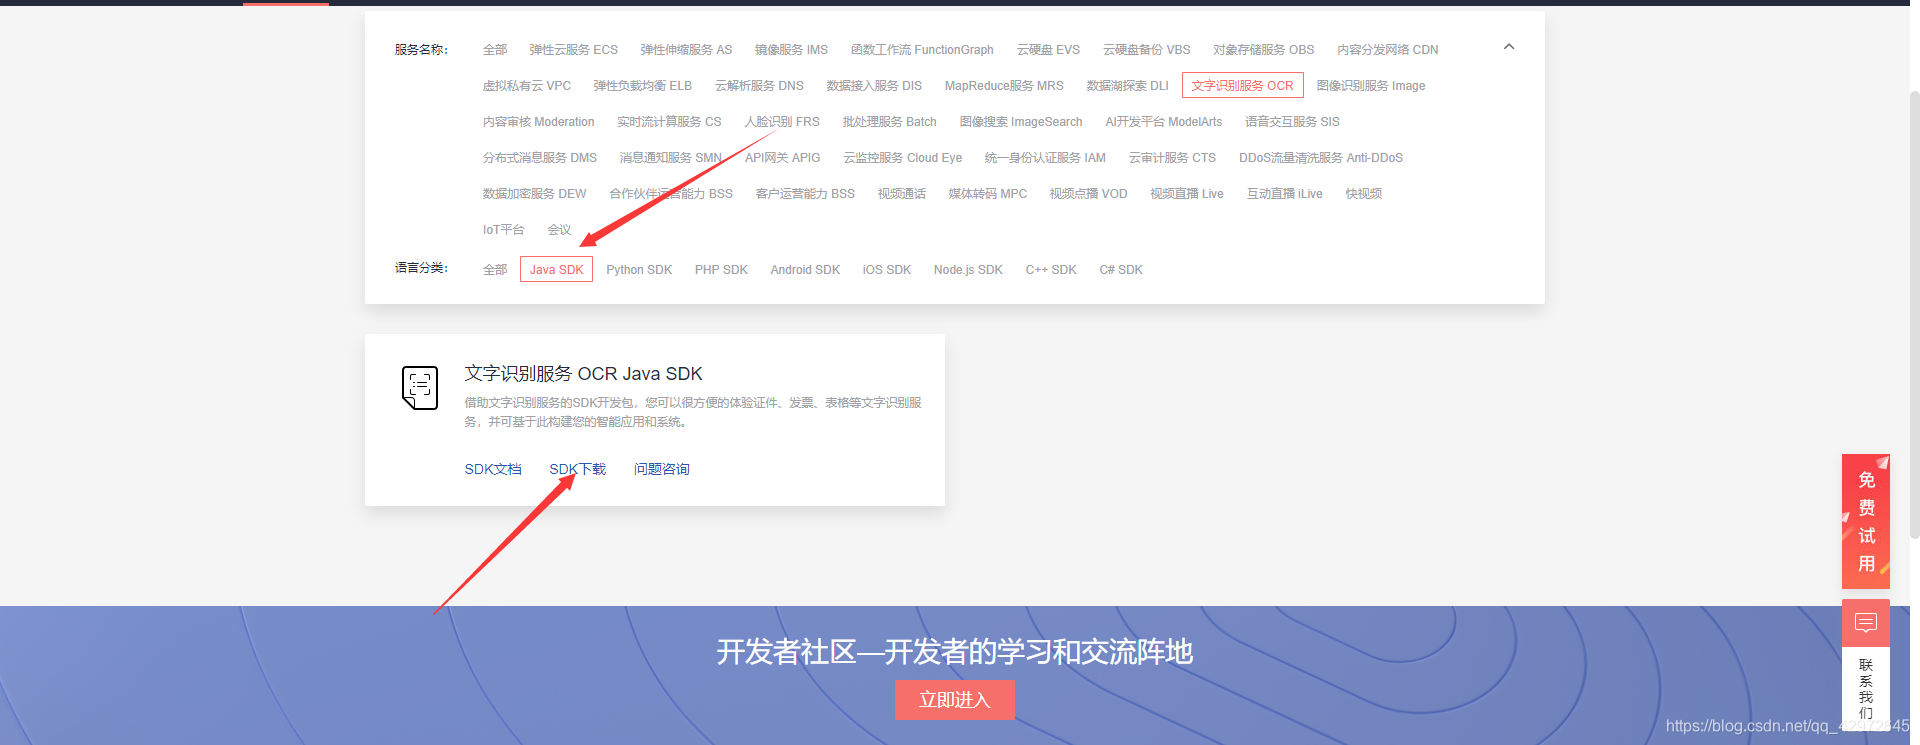Screen dimensions: 1920x745
Task: Click the 免费试用 free trial banner
Action: (1866, 521)
